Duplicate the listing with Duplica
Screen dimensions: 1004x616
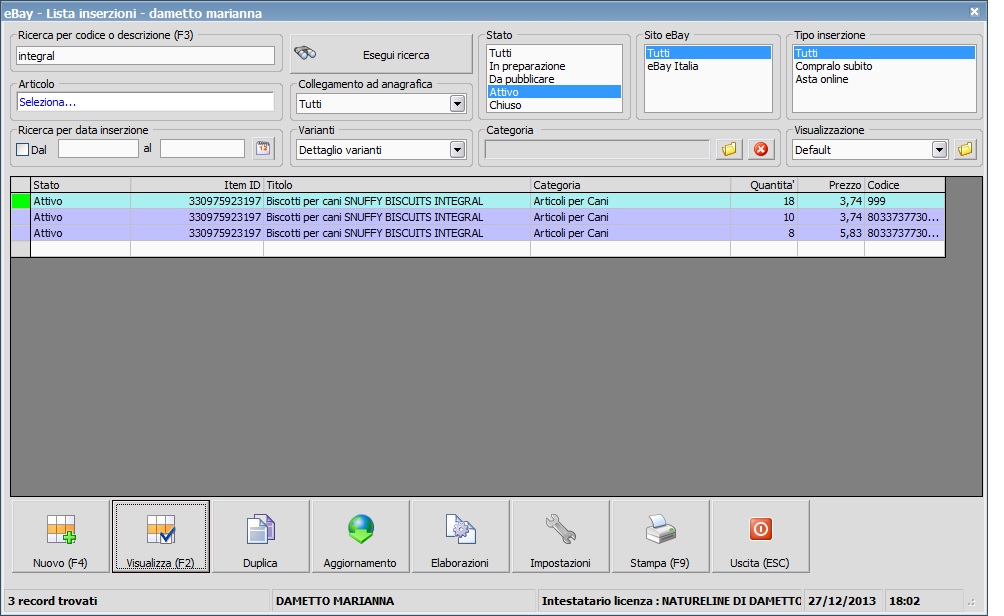[261, 536]
